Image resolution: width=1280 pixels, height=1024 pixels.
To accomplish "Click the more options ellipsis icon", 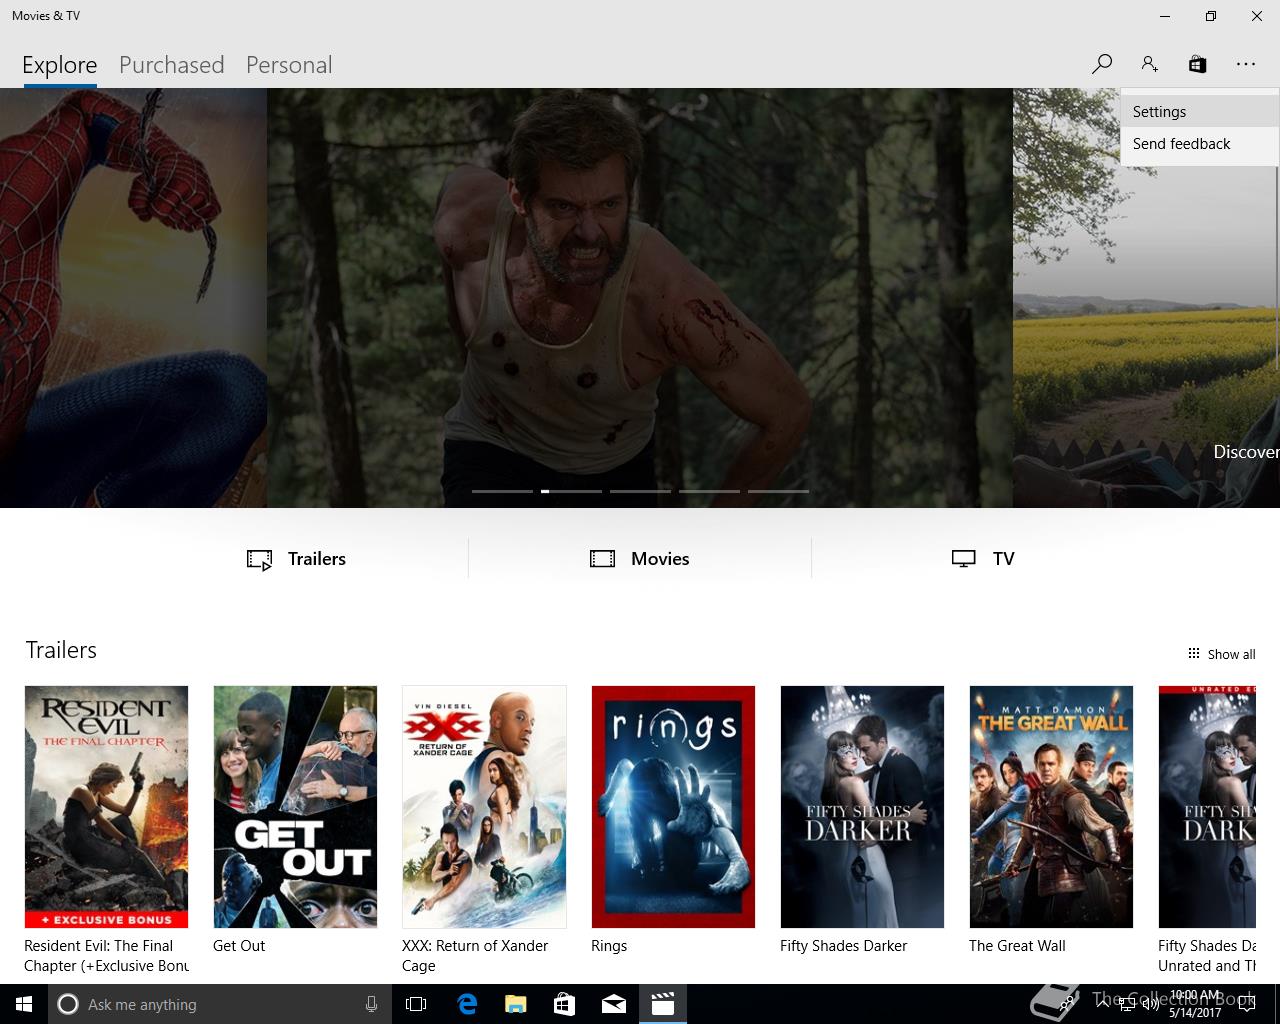I will tap(1245, 64).
